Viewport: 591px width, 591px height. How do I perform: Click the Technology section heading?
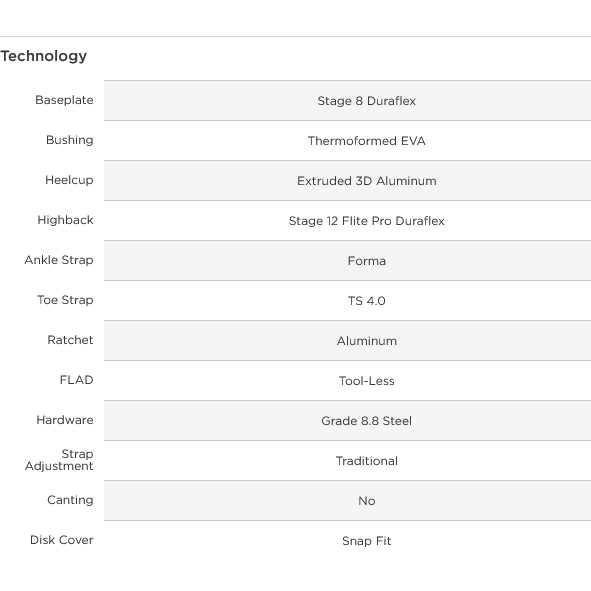tap(44, 57)
